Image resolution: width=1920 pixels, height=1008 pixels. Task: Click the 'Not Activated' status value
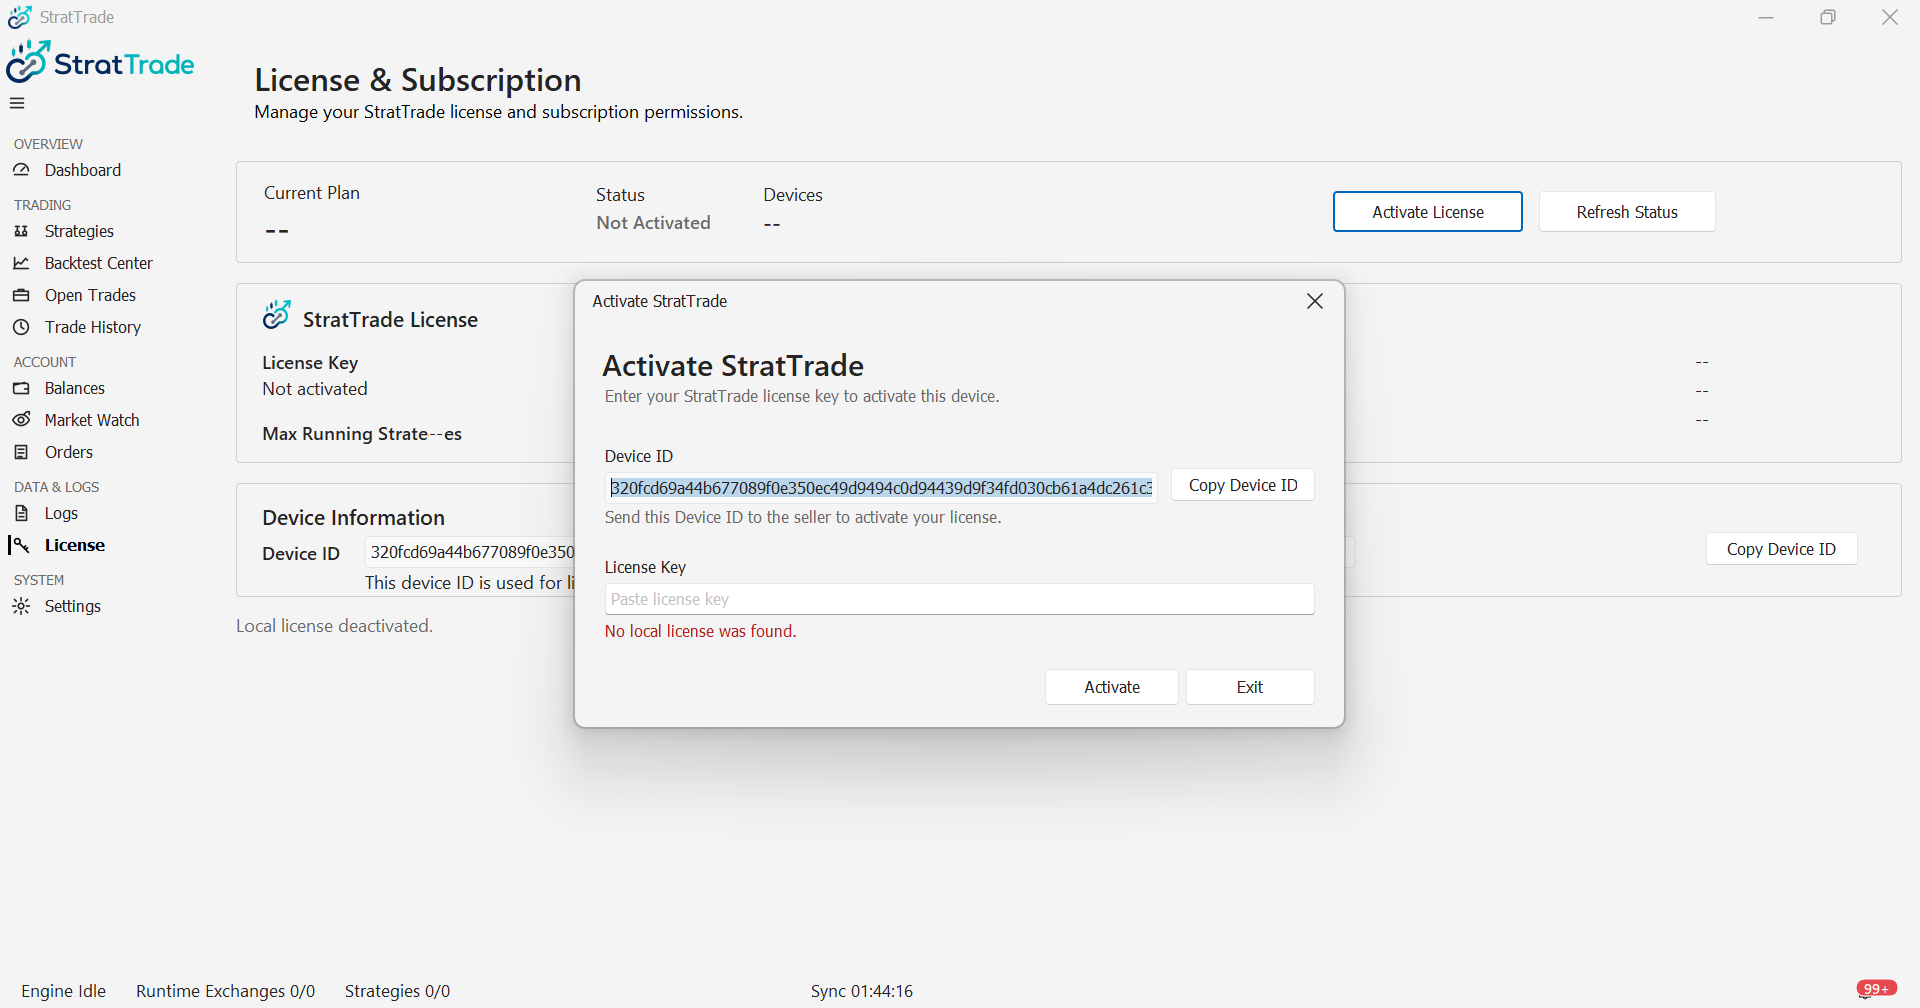[653, 223]
